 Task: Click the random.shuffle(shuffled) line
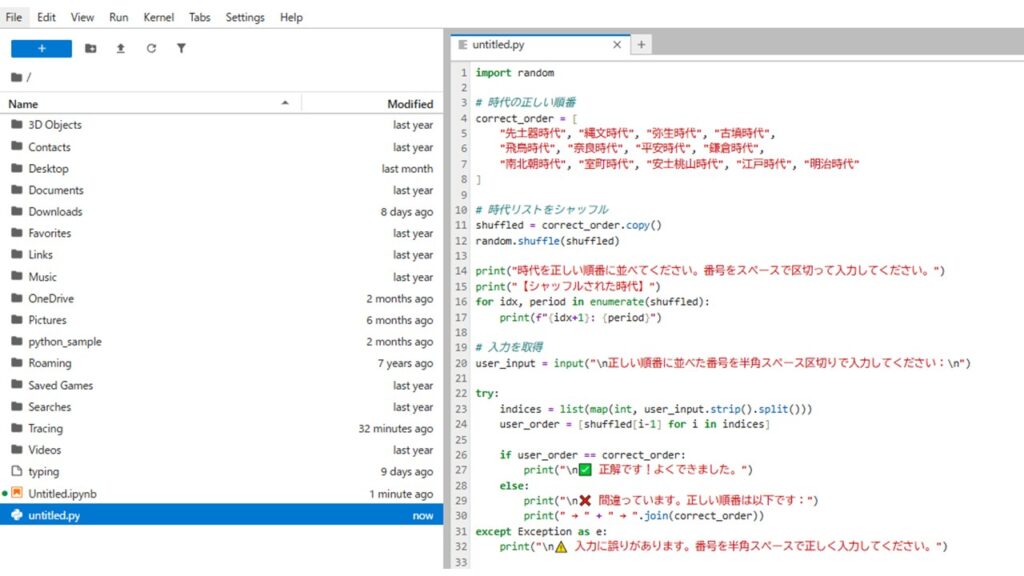pyautogui.click(x=547, y=240)
